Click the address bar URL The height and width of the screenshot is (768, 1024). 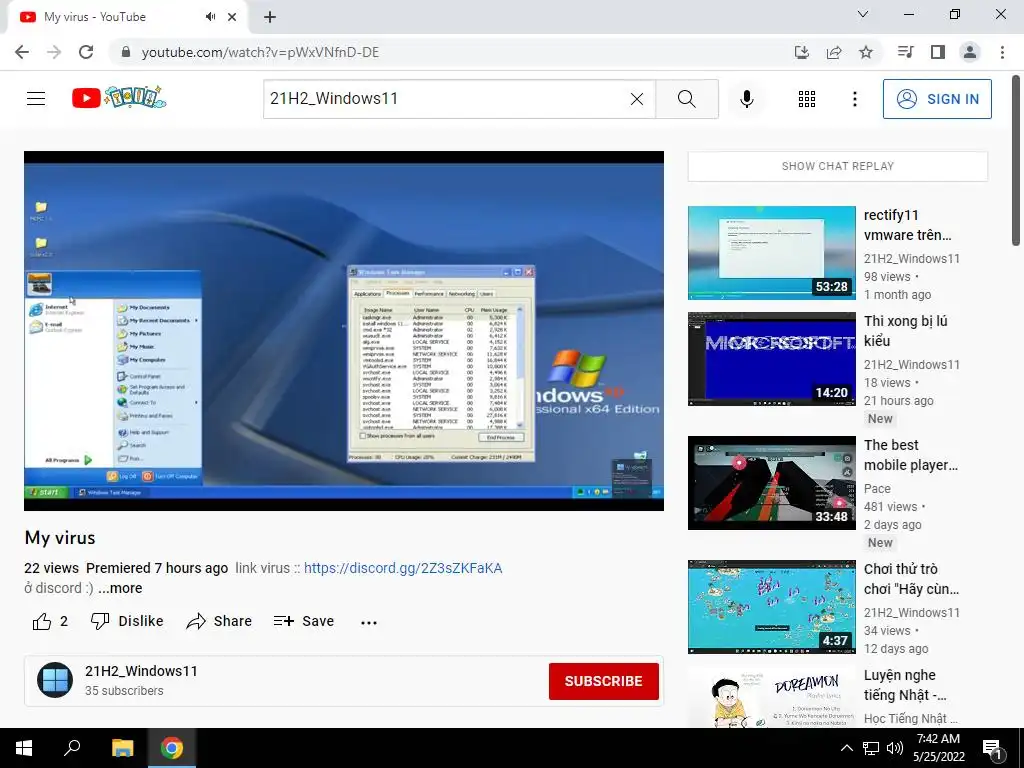260,52
